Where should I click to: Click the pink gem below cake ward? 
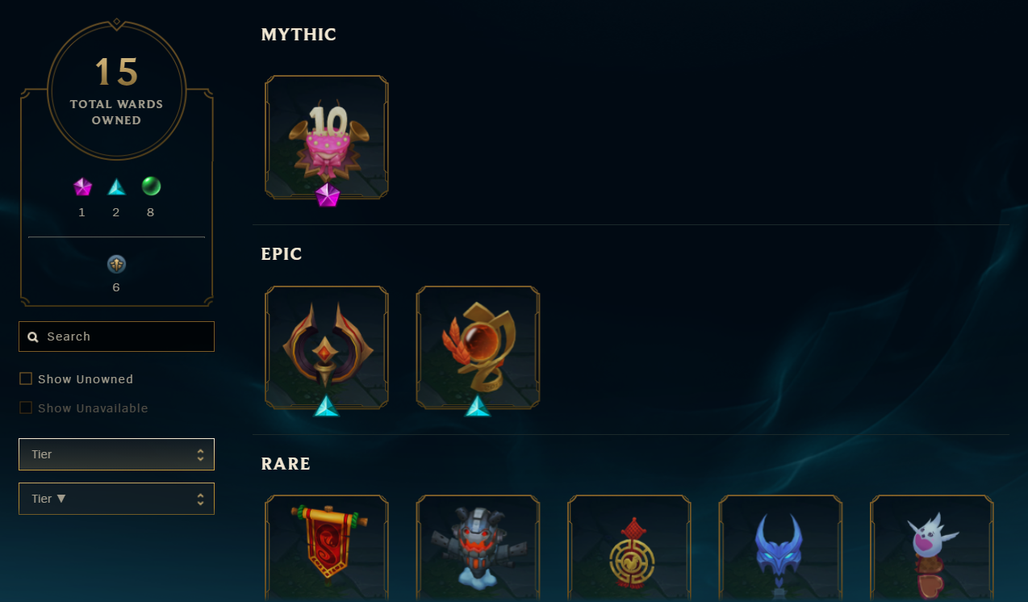pos(327,195)
